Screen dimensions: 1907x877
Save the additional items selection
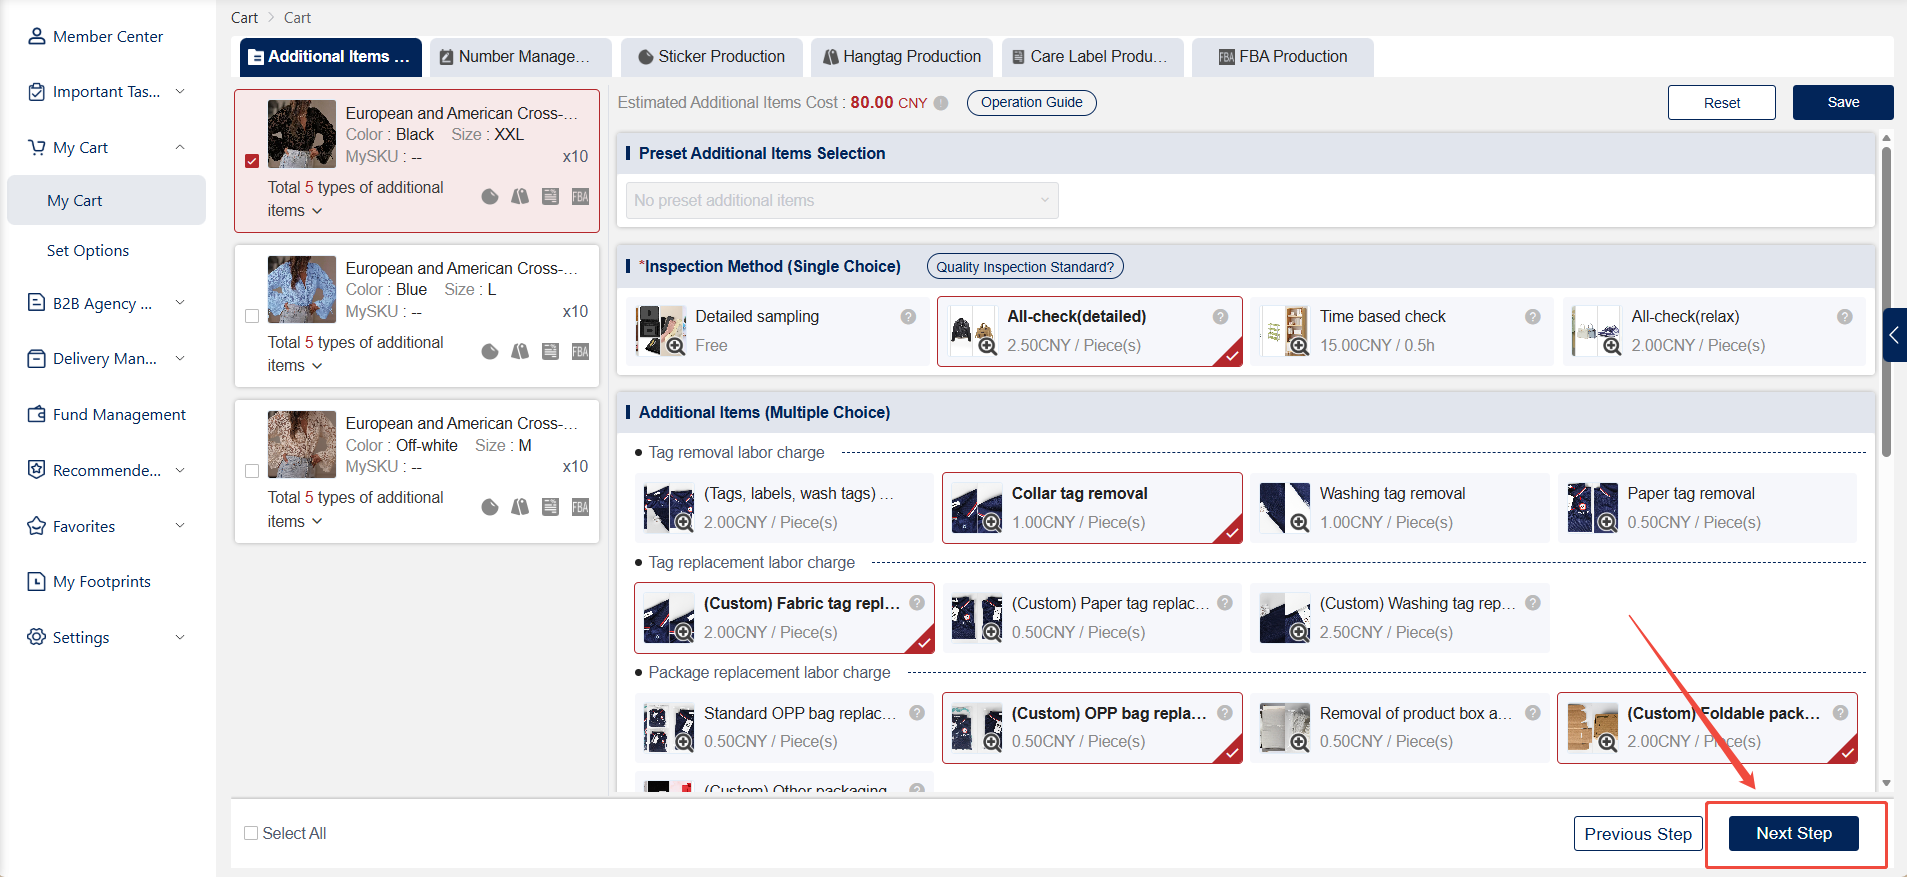coord(1843,102)
